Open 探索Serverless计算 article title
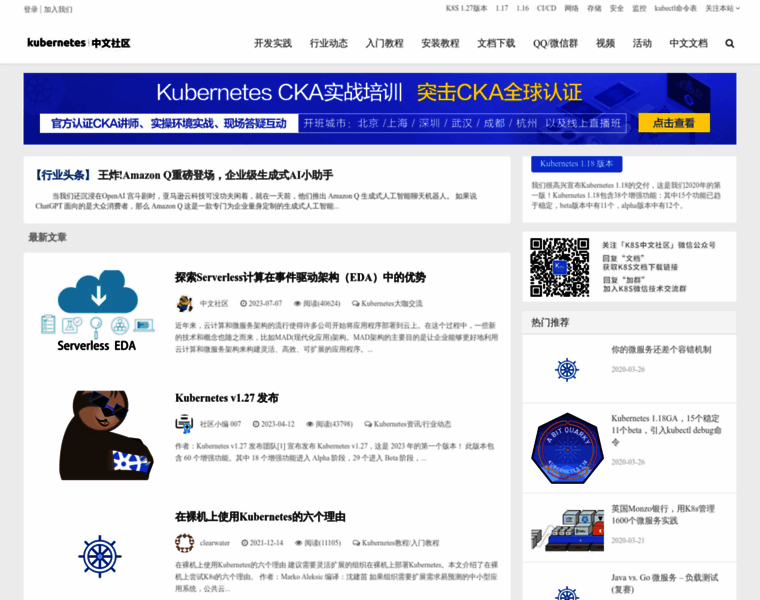760x600 pixels. [x=301, y=277]
